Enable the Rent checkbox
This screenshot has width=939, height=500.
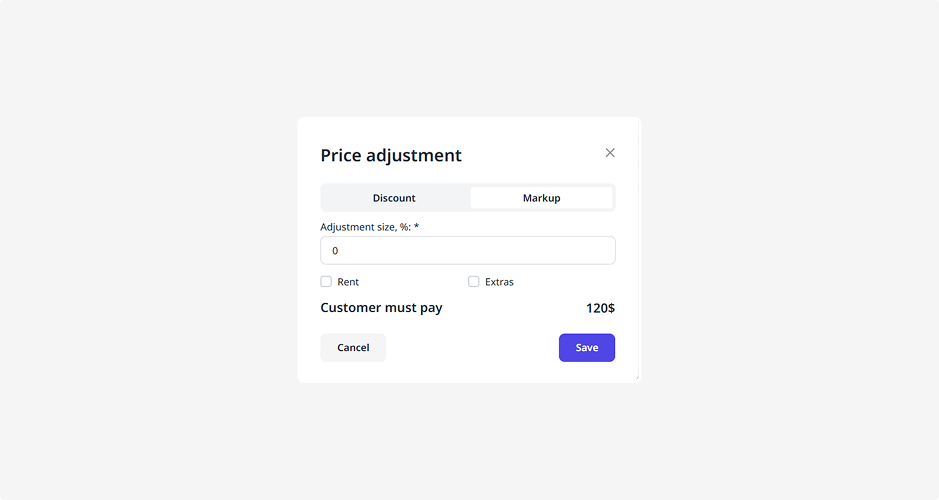click(x=326, y=282)
